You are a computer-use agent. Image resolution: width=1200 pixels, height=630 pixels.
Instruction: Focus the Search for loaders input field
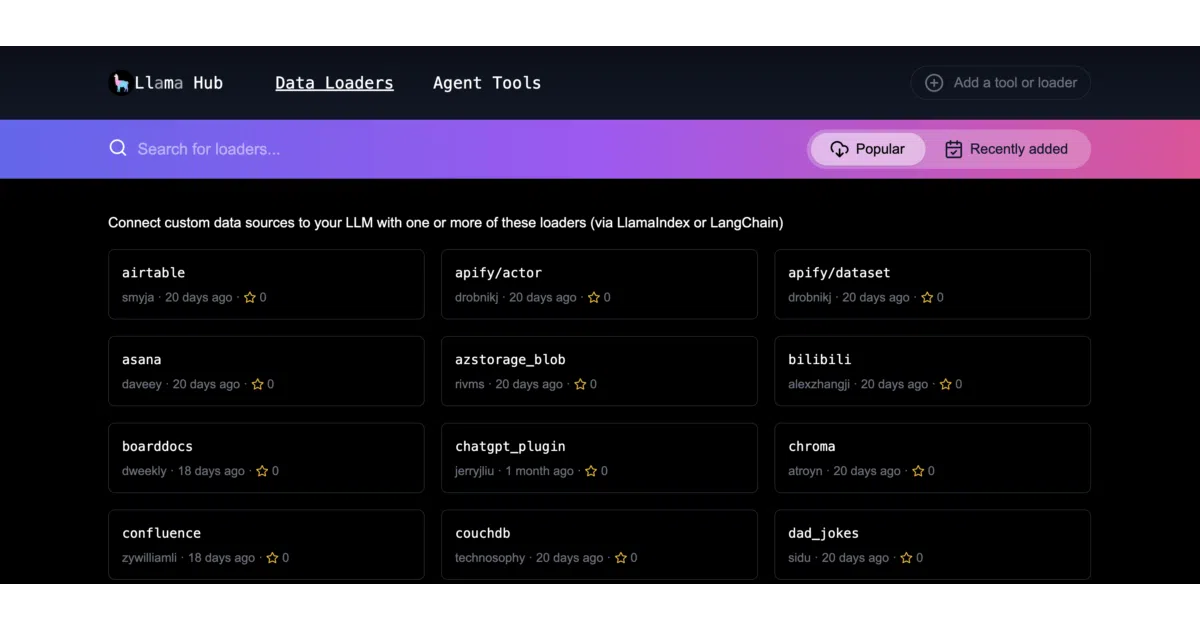(x=450, y=149)
